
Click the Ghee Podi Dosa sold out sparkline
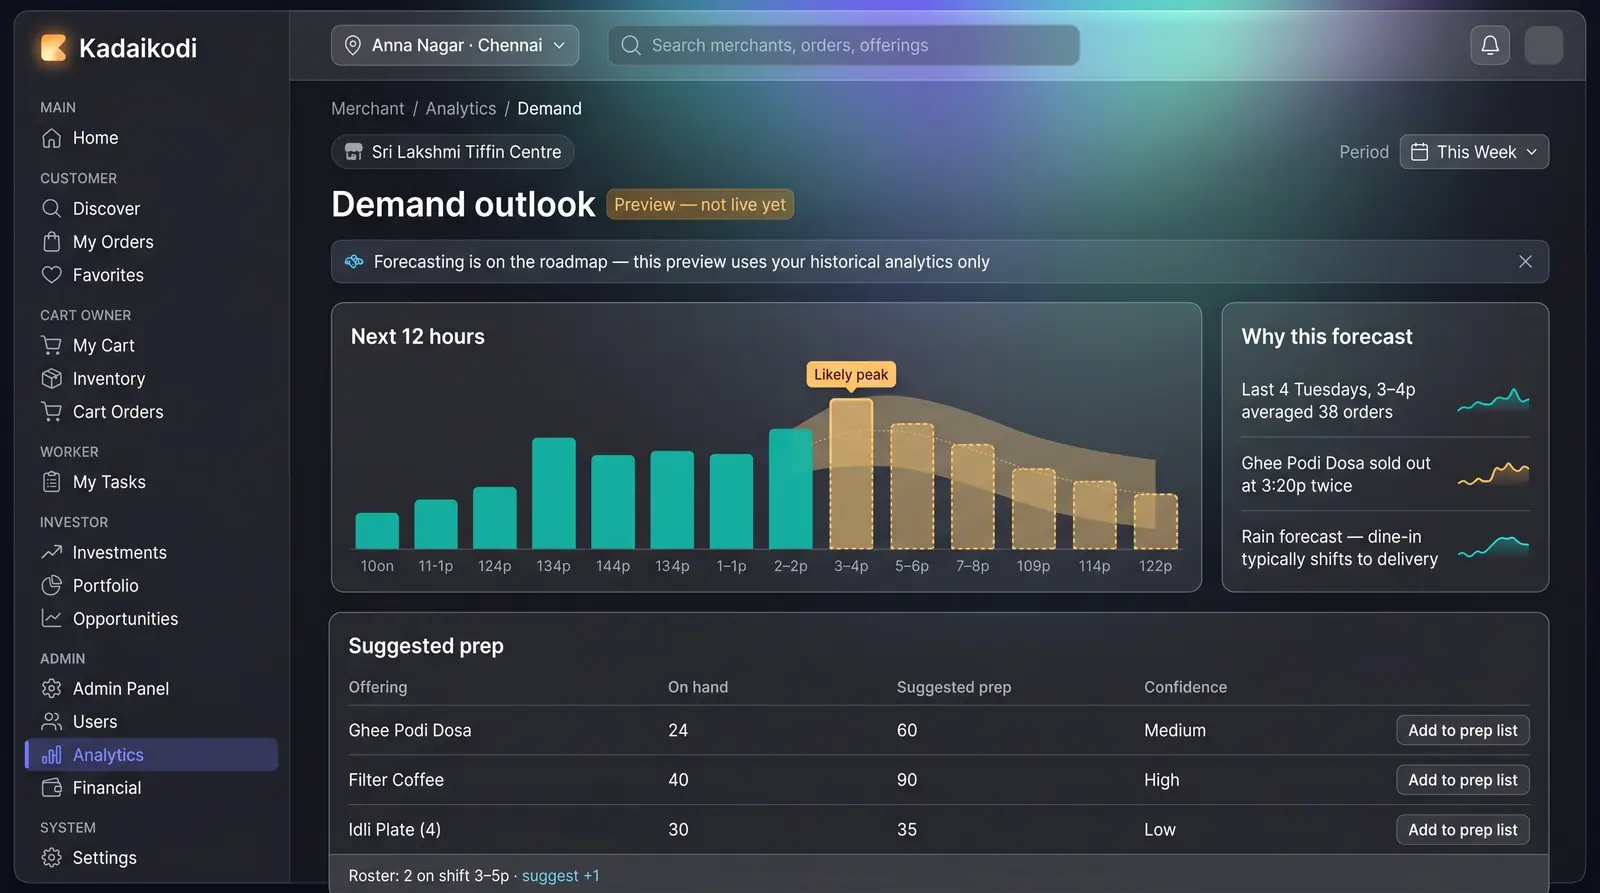pos(1493,474)
